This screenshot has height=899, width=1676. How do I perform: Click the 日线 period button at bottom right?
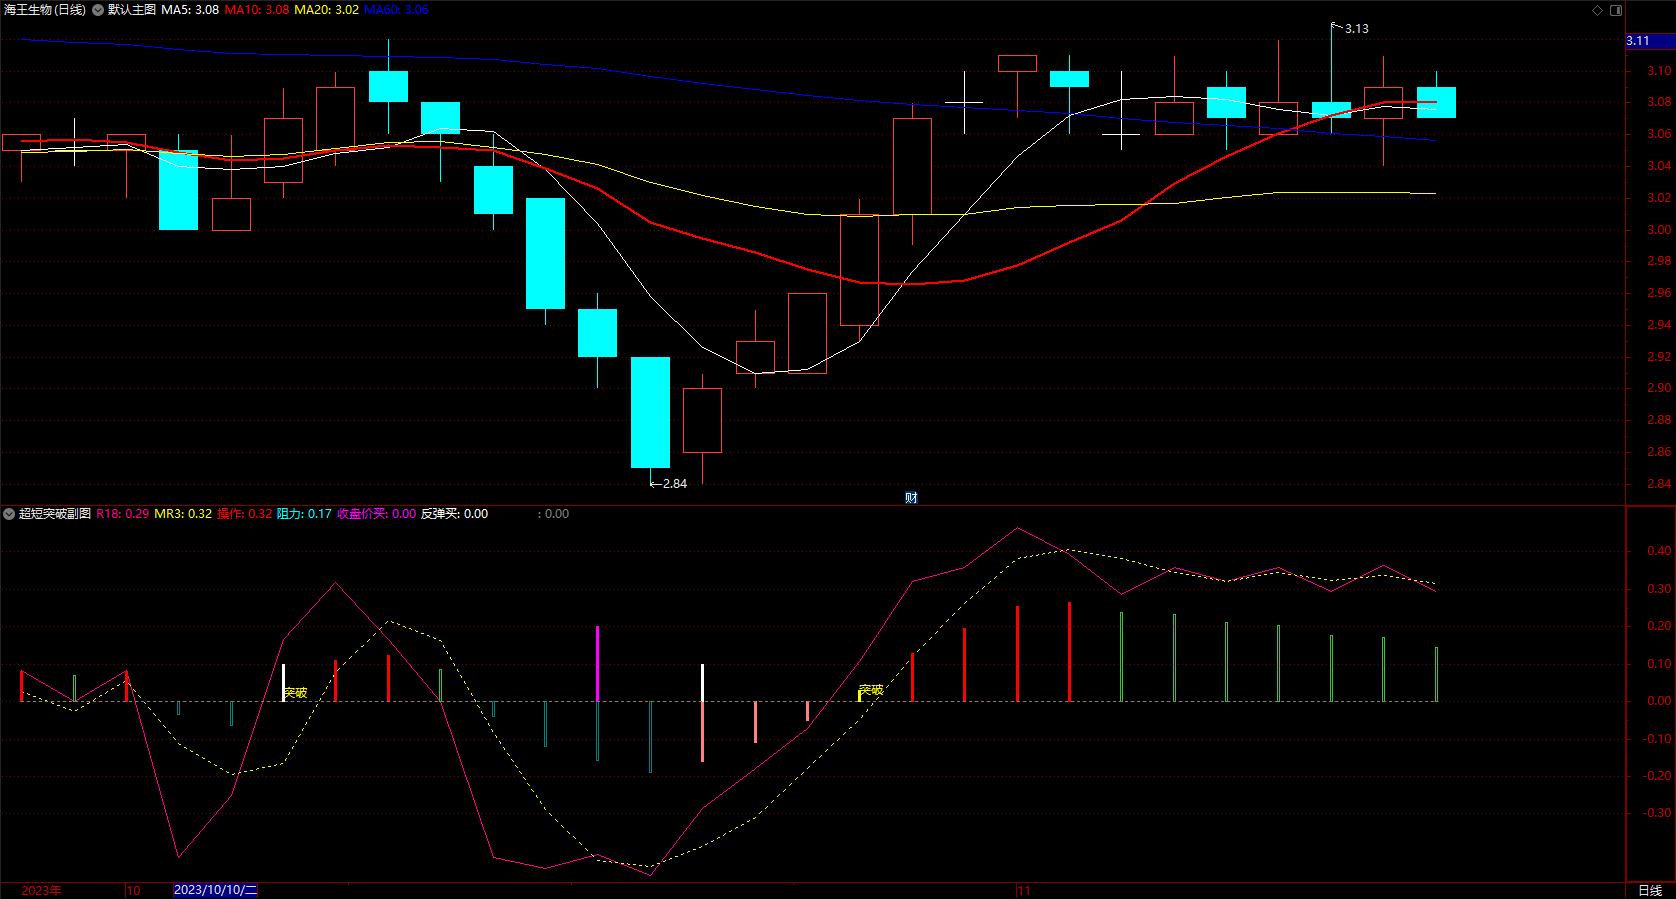[1650, 890]
